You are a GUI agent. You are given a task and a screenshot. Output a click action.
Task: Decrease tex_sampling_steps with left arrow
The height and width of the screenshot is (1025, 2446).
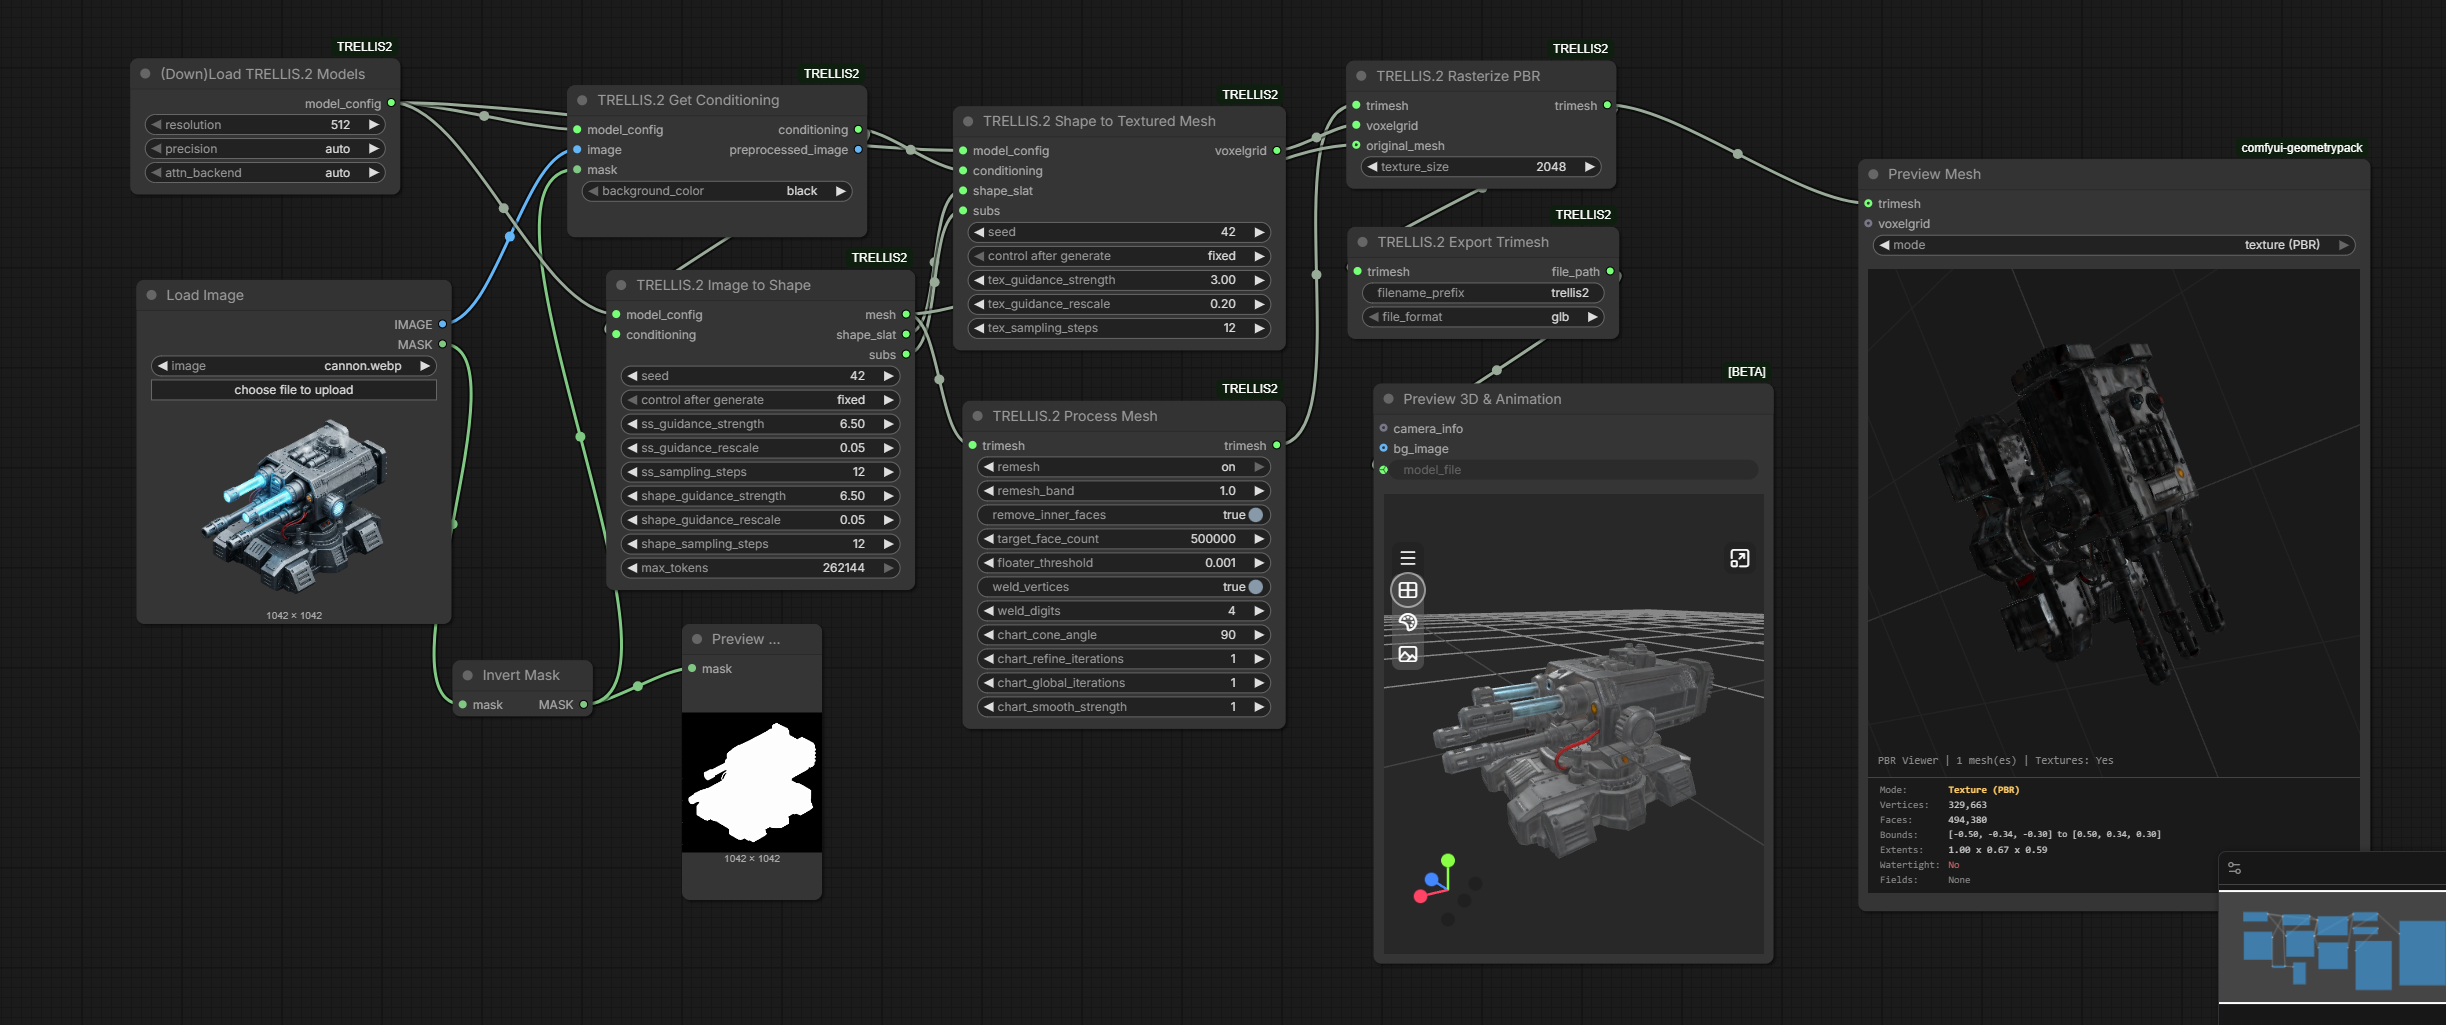pyautogui.click(x=979, y=328)
